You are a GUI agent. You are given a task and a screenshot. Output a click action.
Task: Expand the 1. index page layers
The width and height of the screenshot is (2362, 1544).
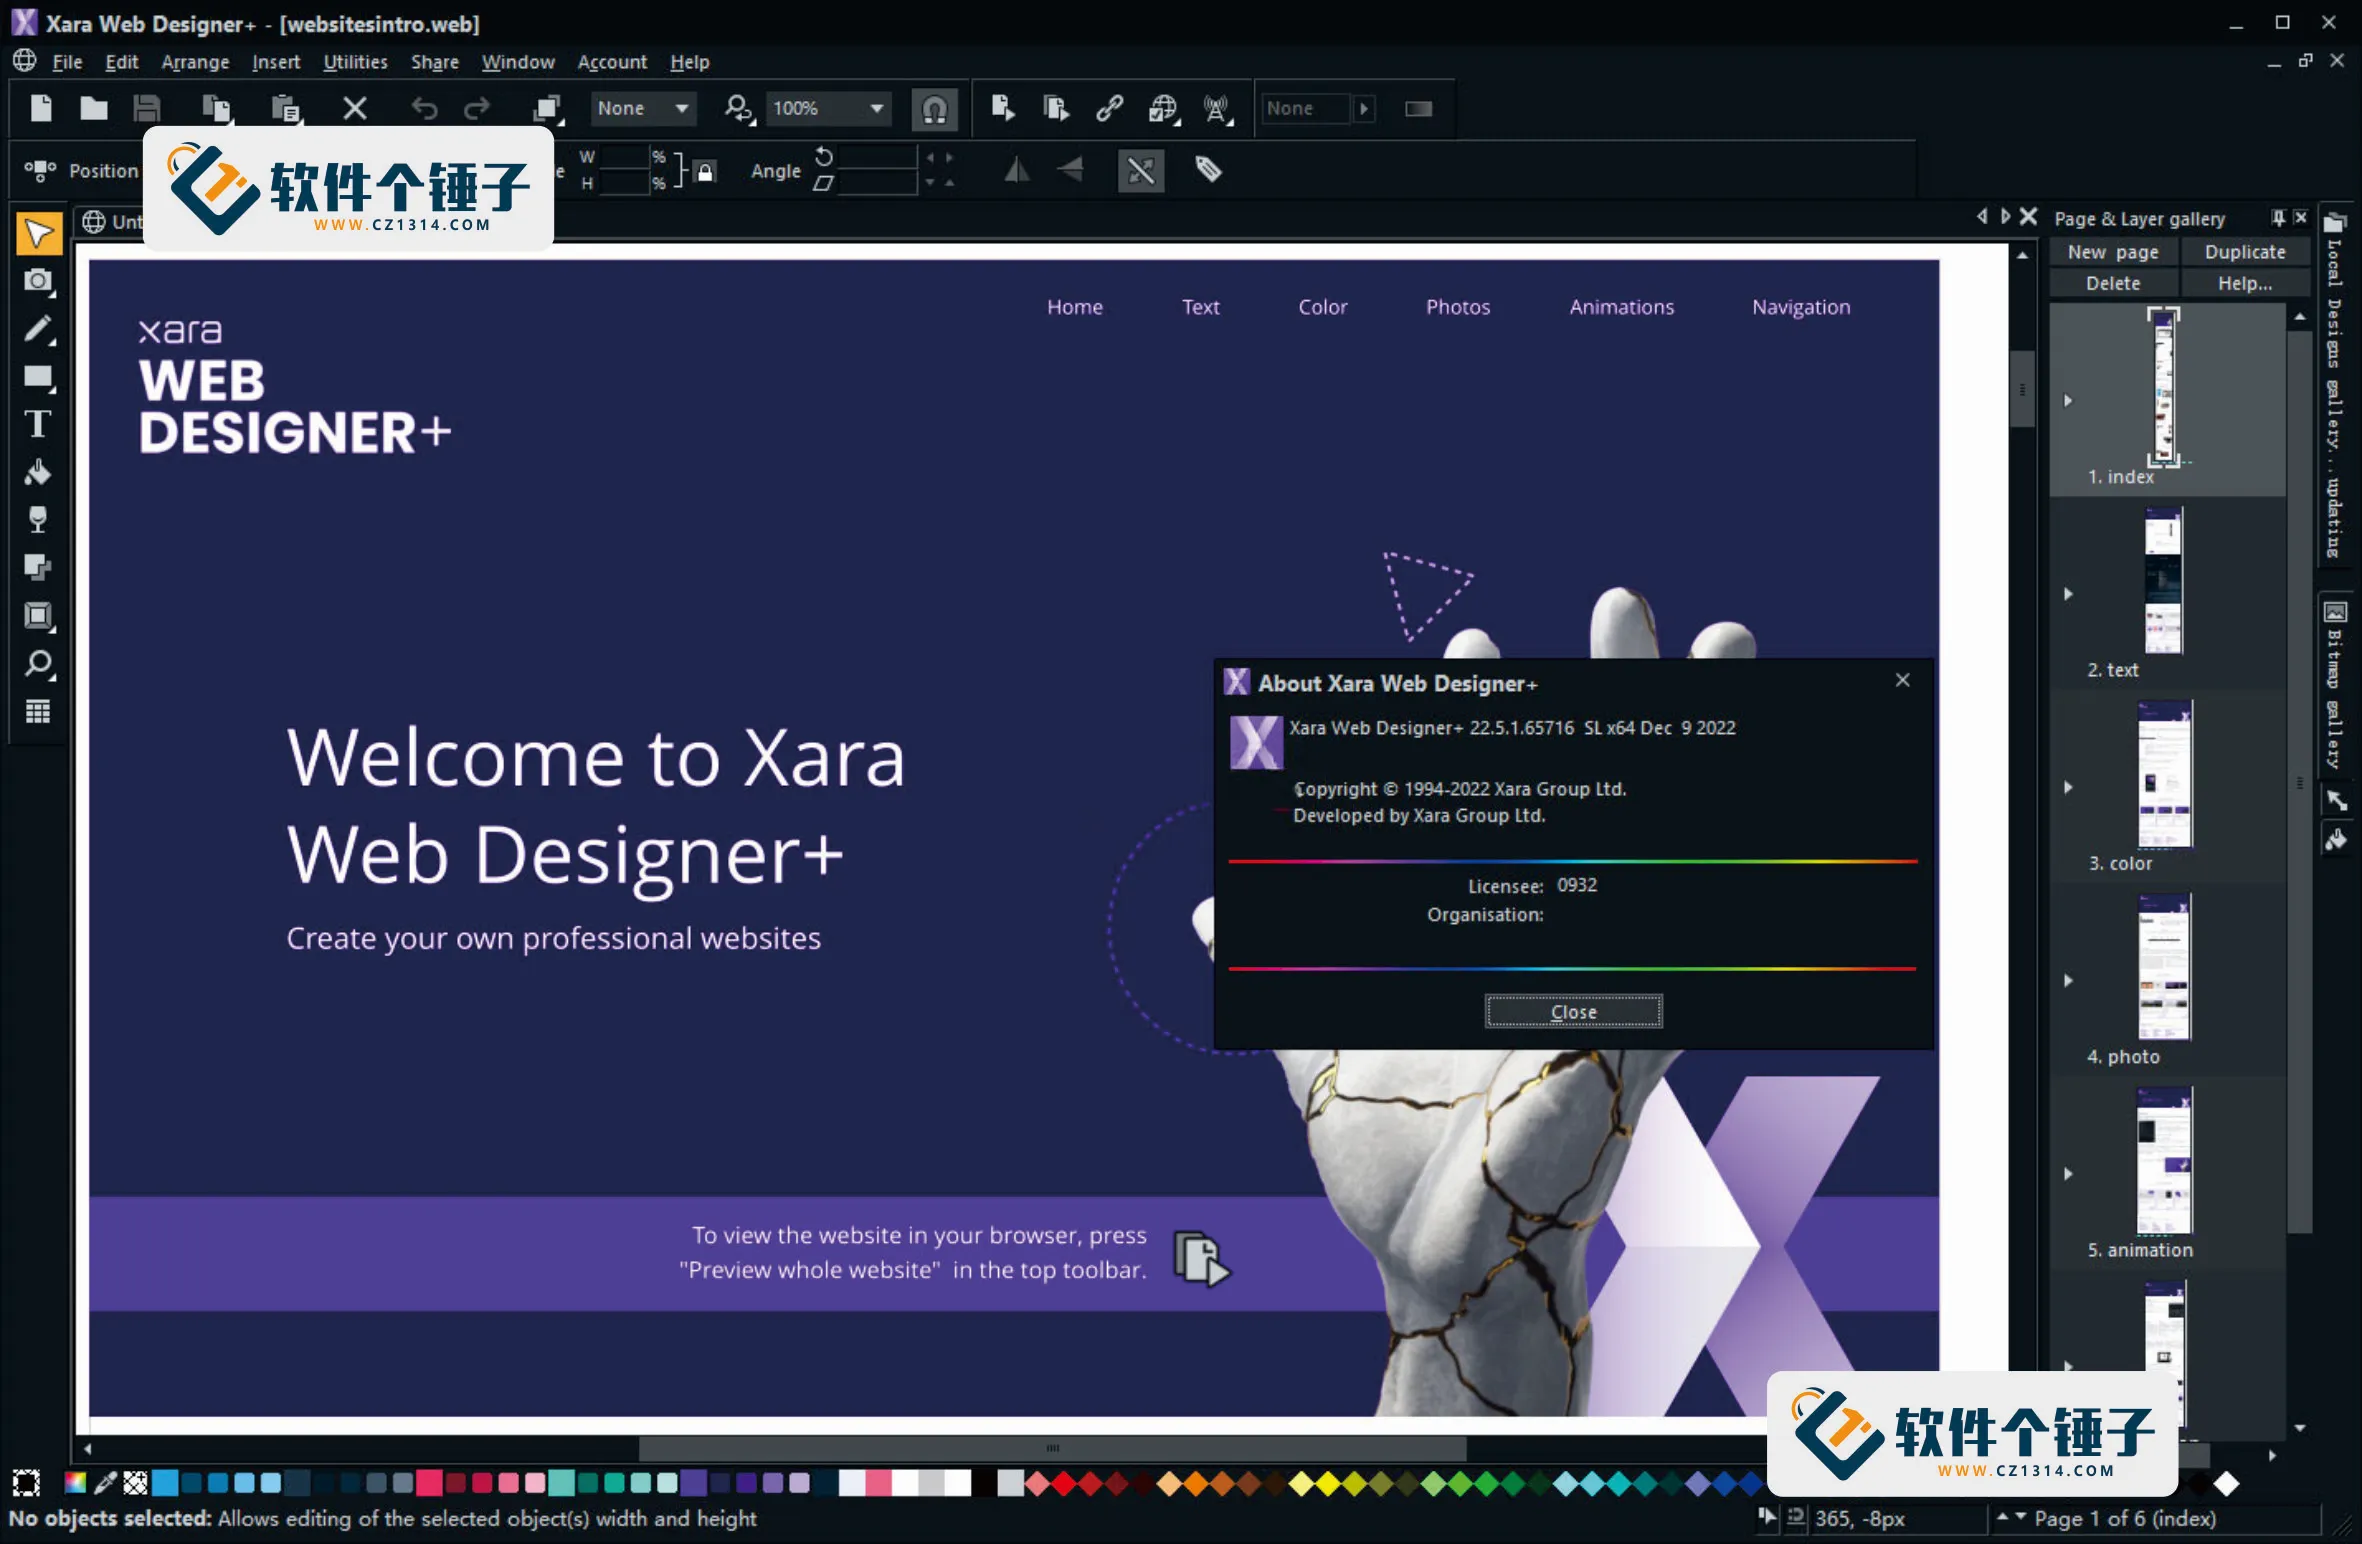point(2068,401)
